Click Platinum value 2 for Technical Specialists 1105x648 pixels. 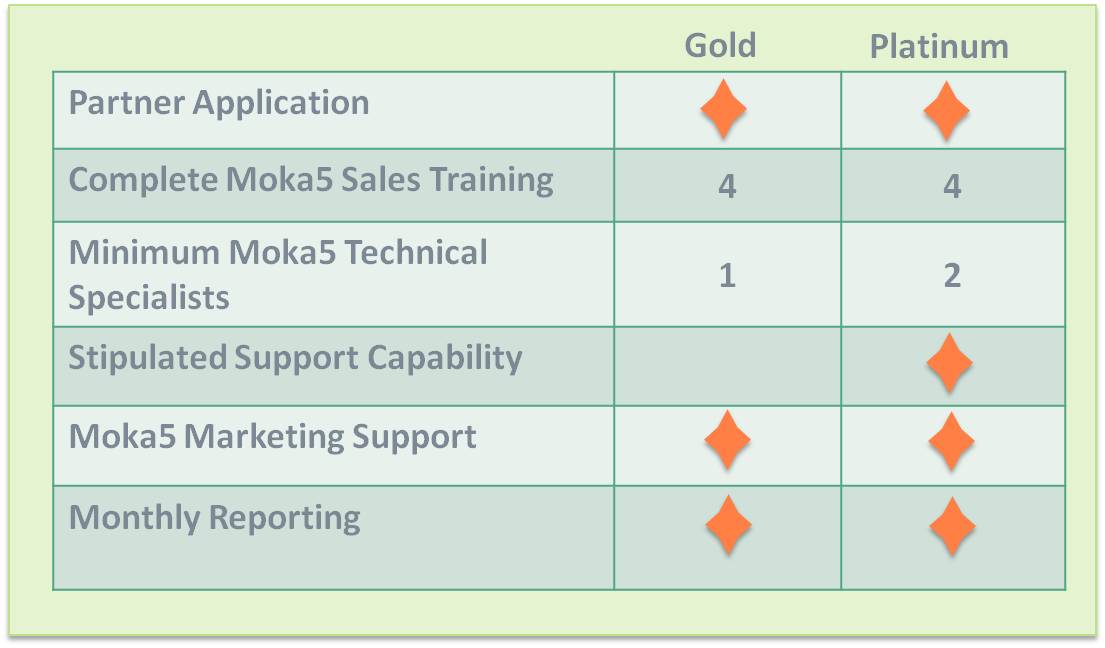point(952,275)
